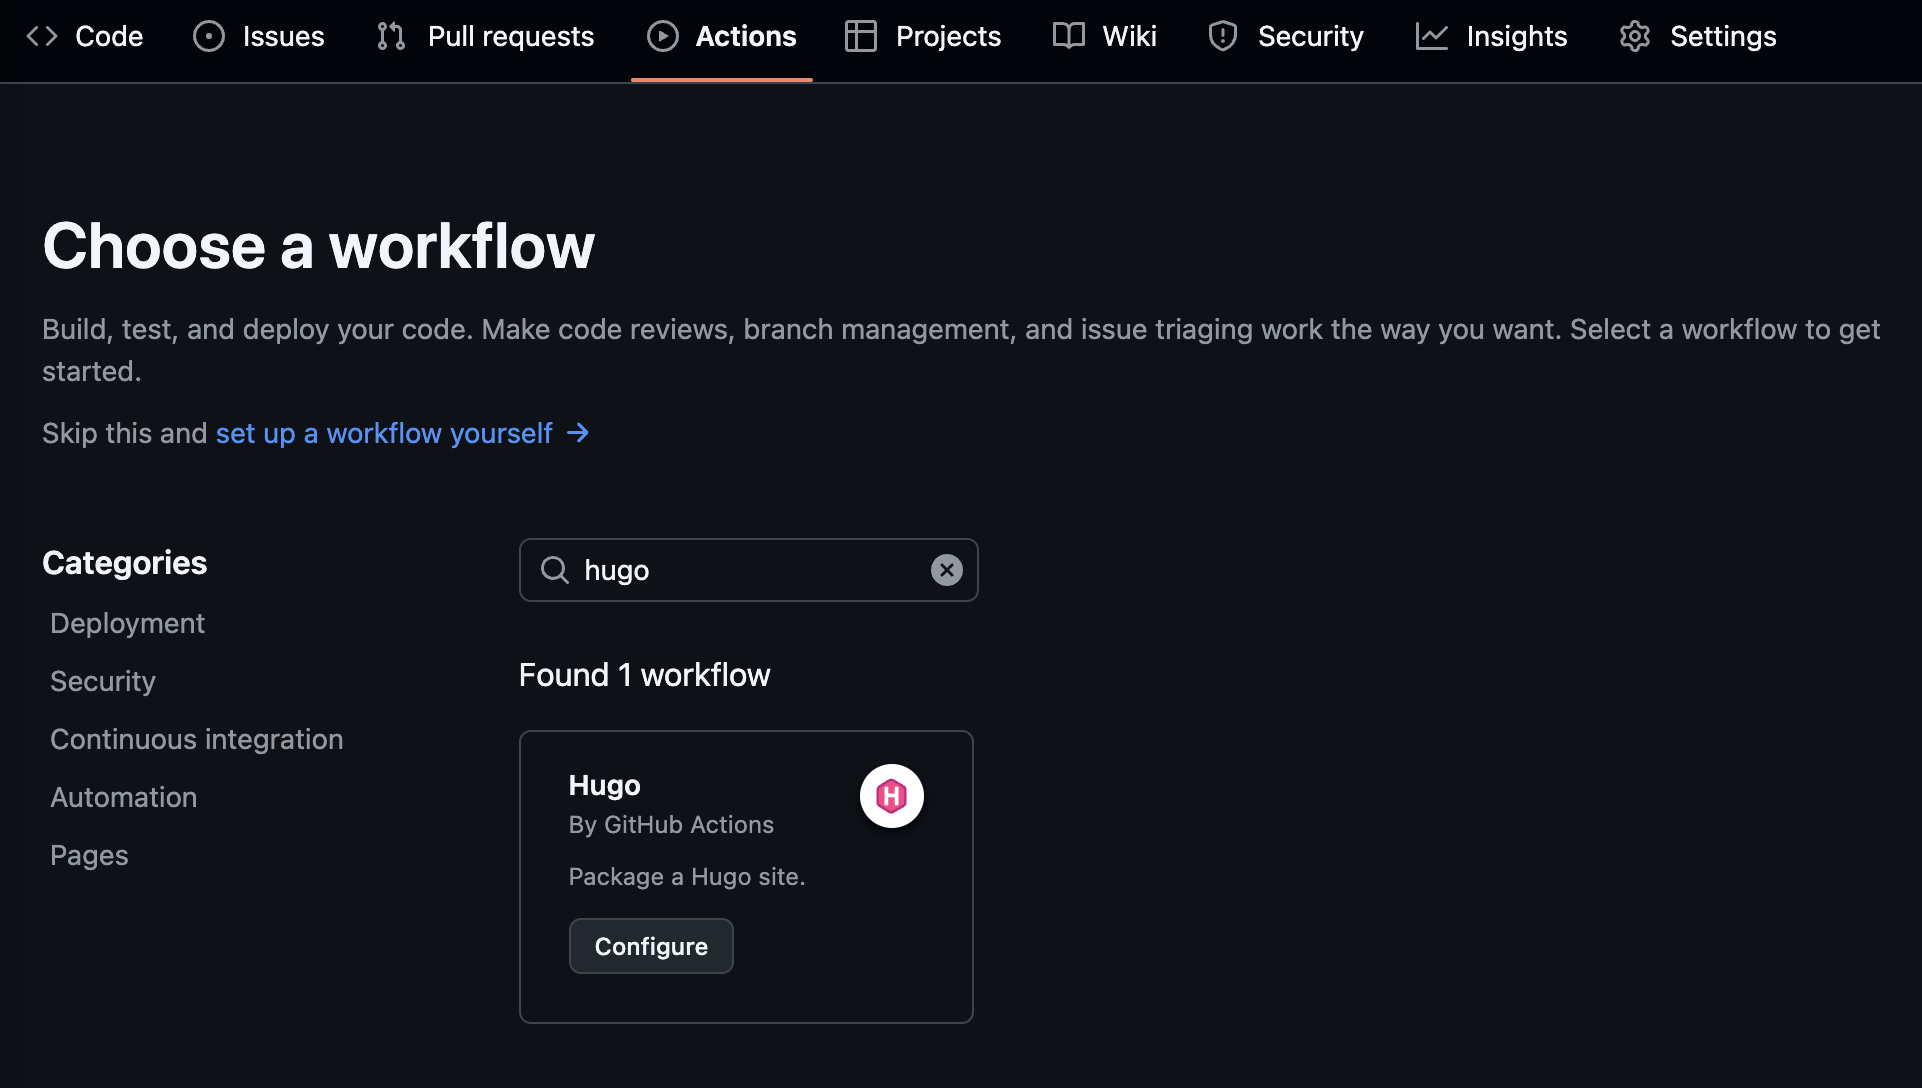
Task: Select the Deployment category
Action: (x=127, y=623)
